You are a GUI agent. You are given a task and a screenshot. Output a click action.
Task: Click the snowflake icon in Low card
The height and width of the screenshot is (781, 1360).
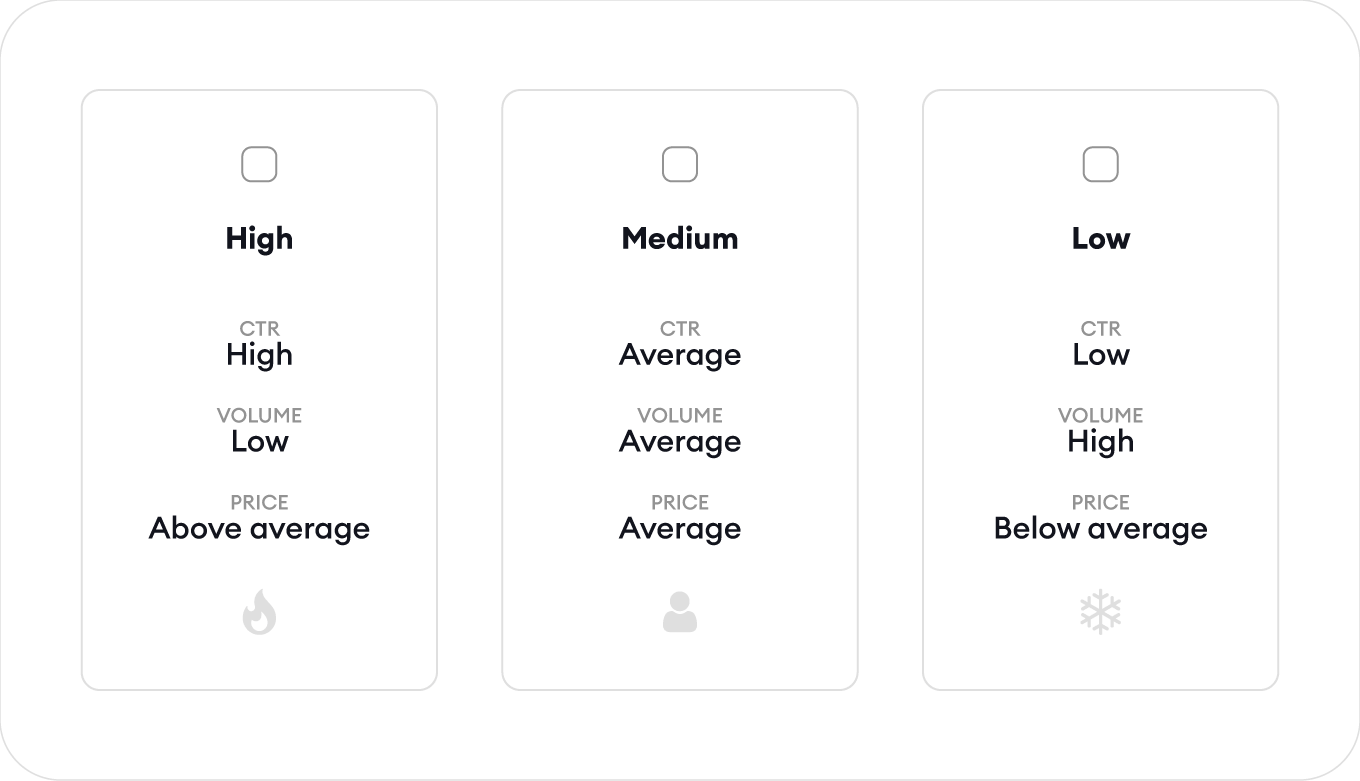pos(1101,612)
